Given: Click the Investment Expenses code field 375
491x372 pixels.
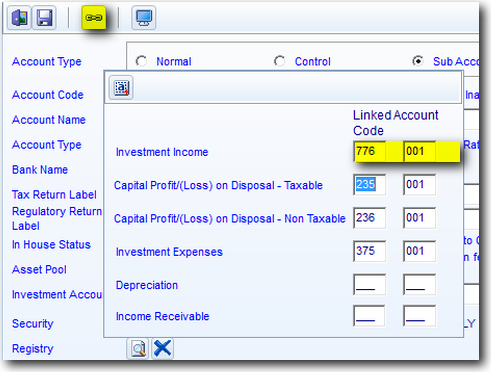Looking at the screenshot, I should (x=369, y=251).
